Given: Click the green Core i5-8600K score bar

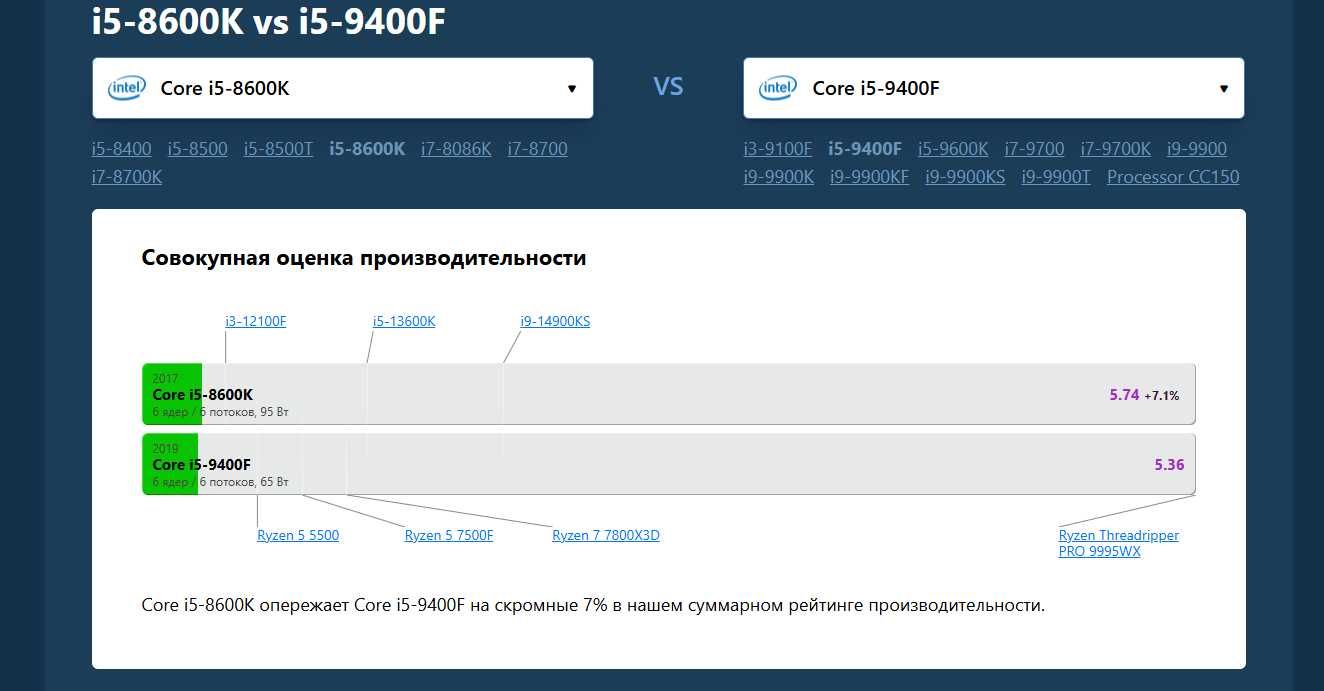Looking at the screenshot, I should [x=172, y=394].
